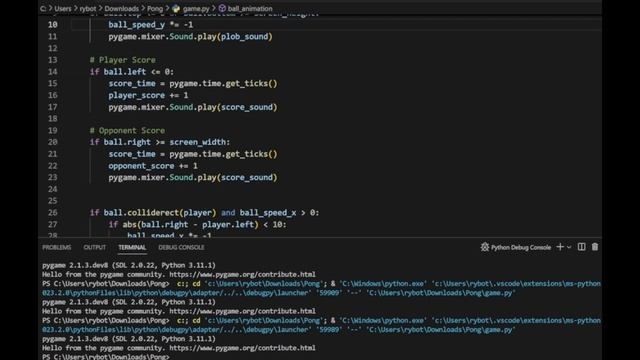640x360 pixels.
Task: Click the '# Opponent Score' comment
Action: tap(127, 131)
